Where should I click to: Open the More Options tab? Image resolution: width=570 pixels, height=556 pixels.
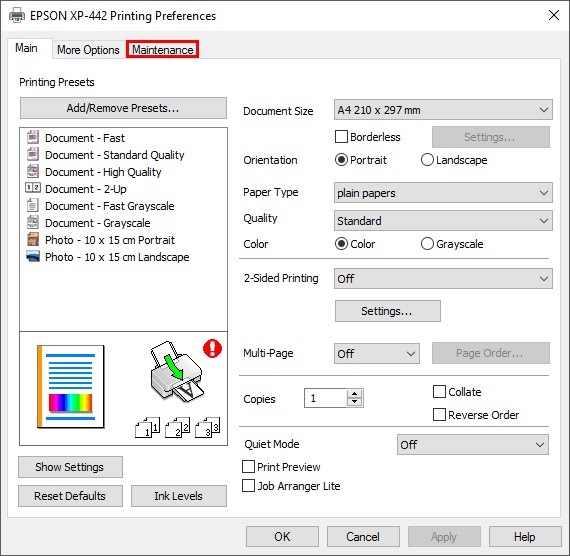coord(88,49)
